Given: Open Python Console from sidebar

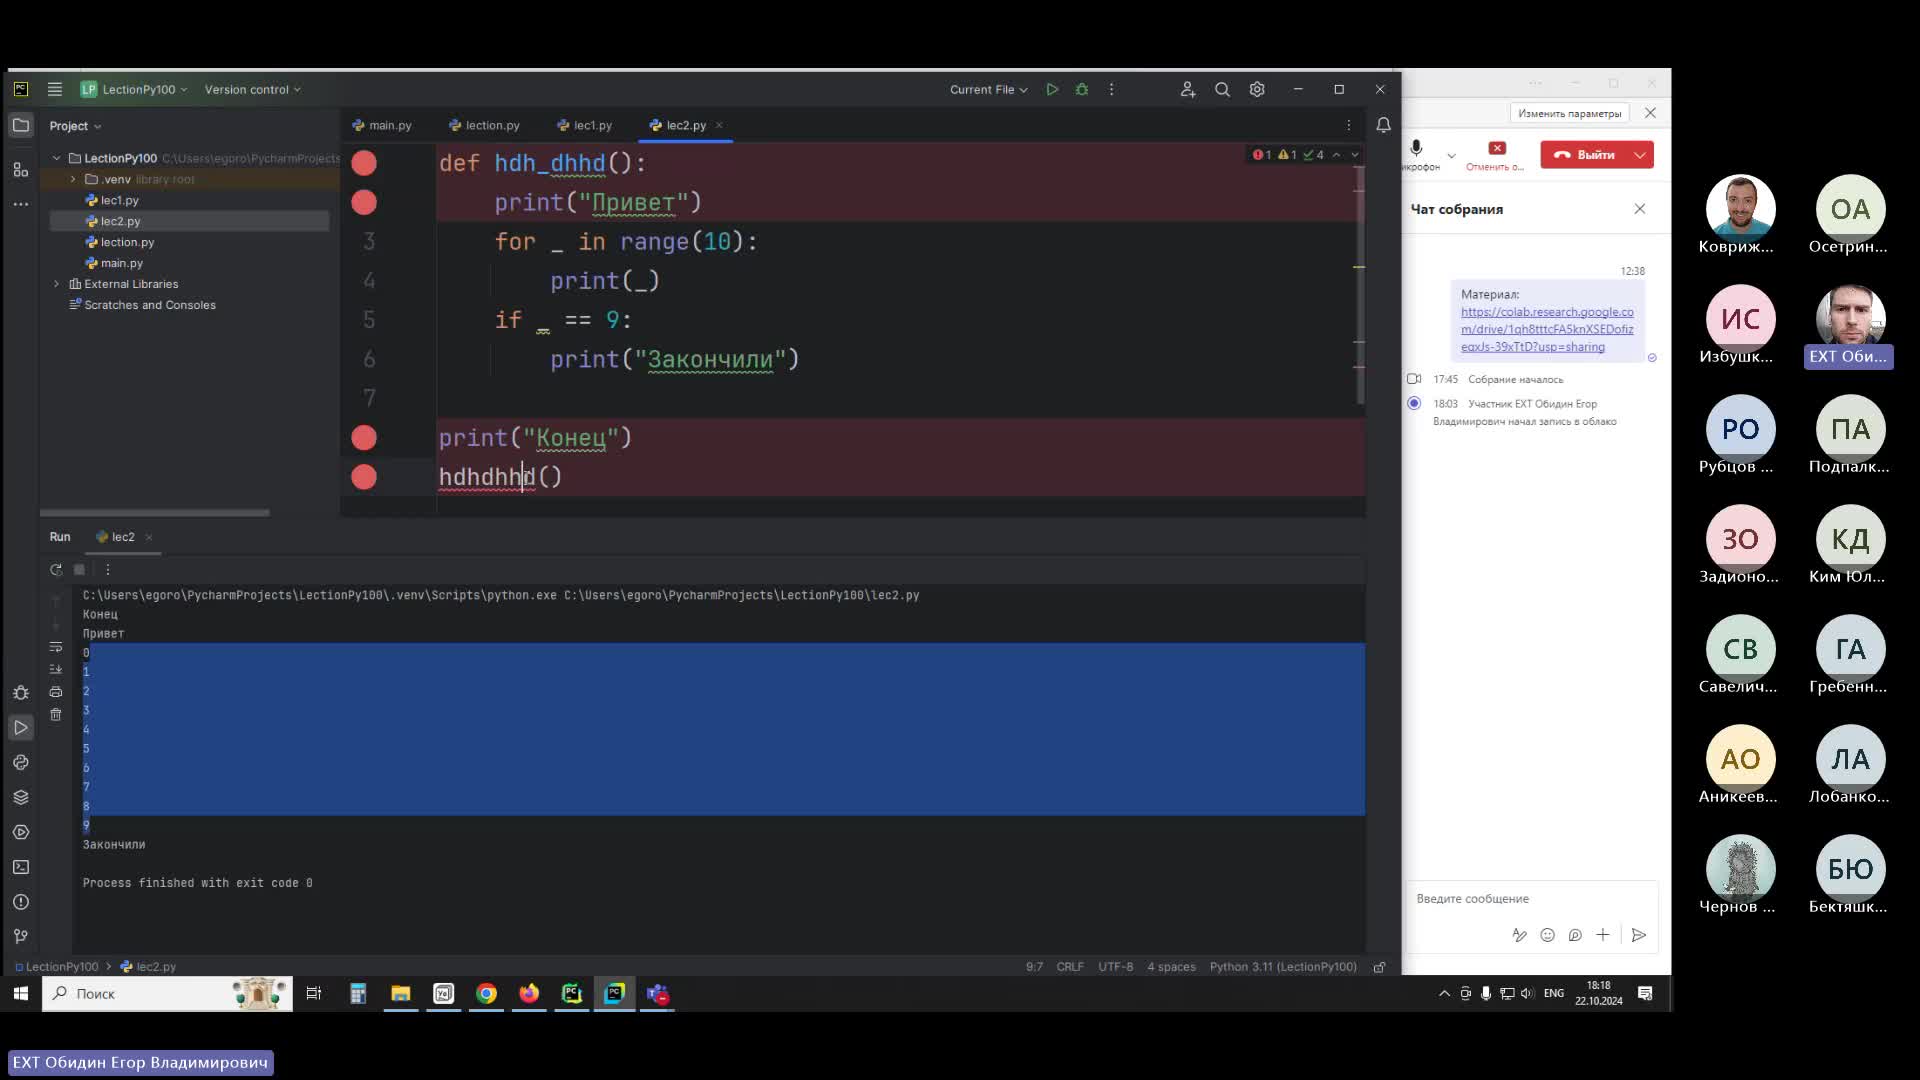Looking at the screenshot, I should coord(20,762).
